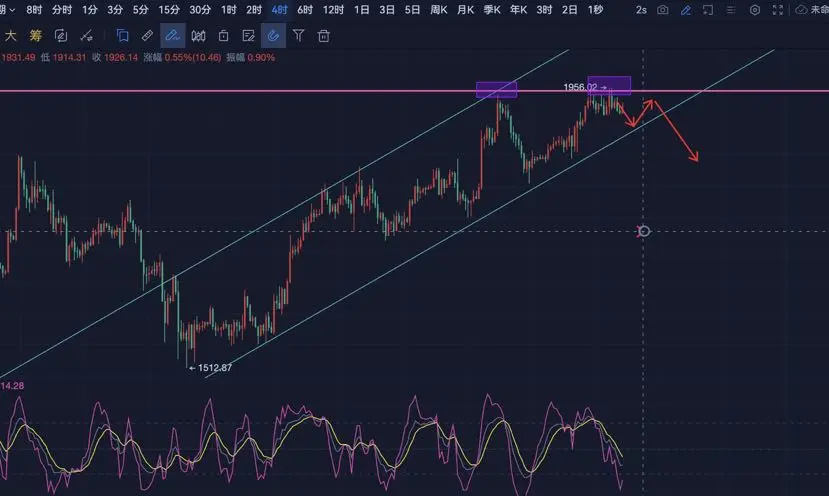
Task: Switch to the 分时 timeframe
Action: click(61, 10)
